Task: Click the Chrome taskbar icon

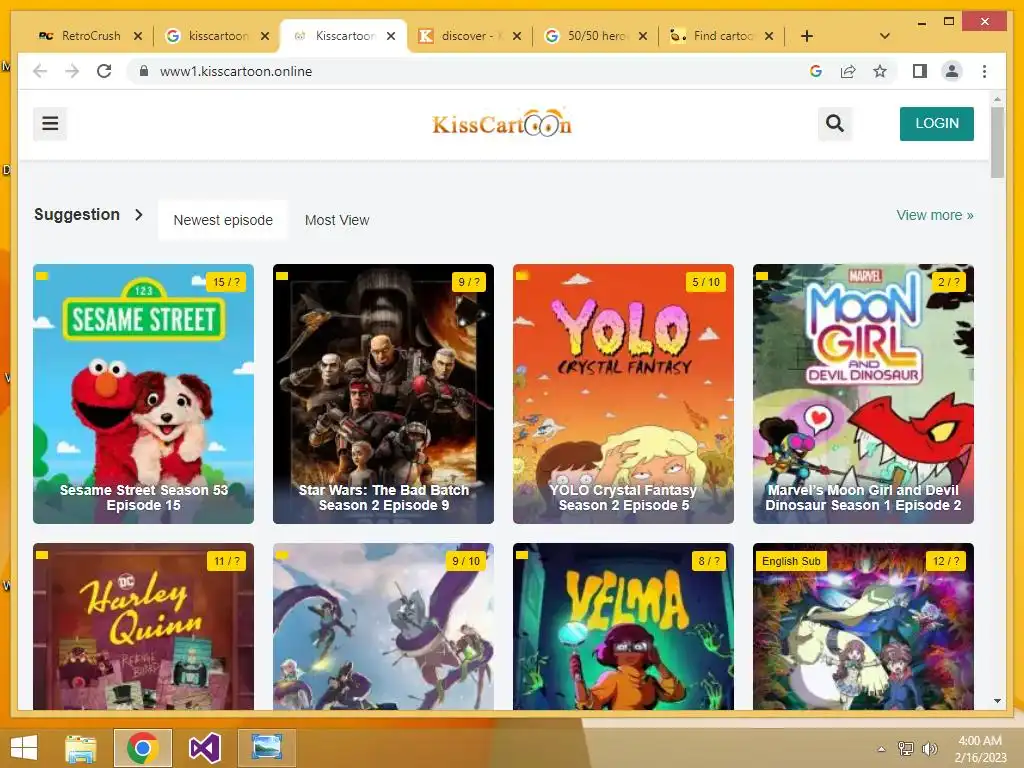Action: point(142,748)
